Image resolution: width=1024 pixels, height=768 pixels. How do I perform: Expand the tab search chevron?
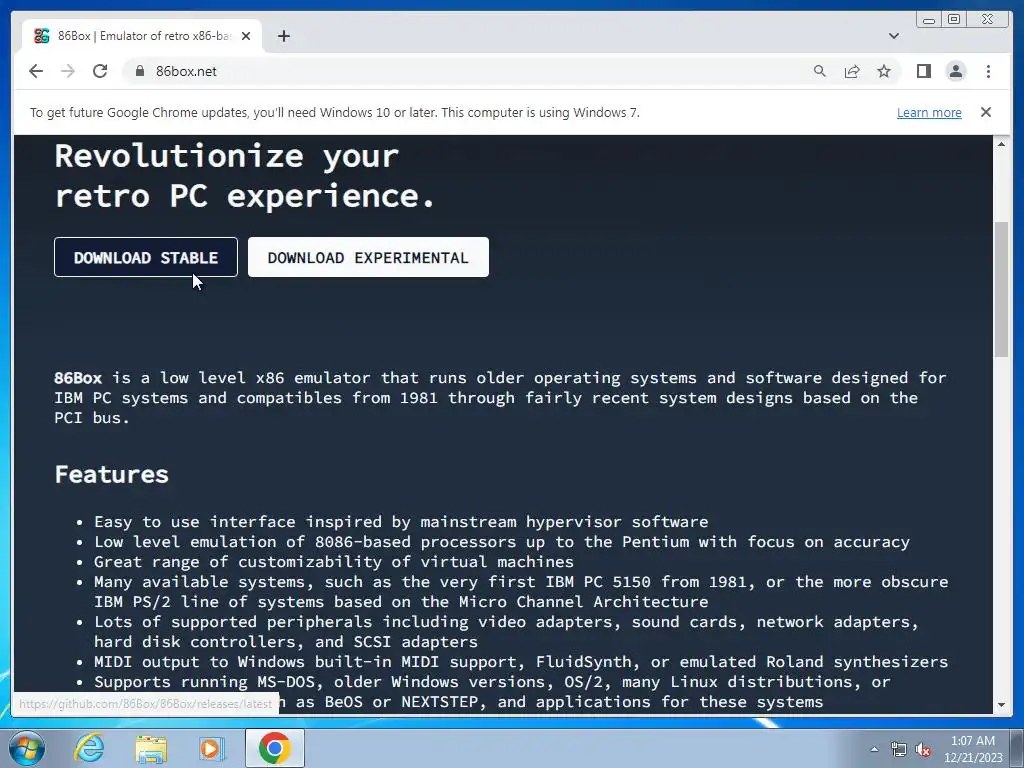[x=894, y=36]
